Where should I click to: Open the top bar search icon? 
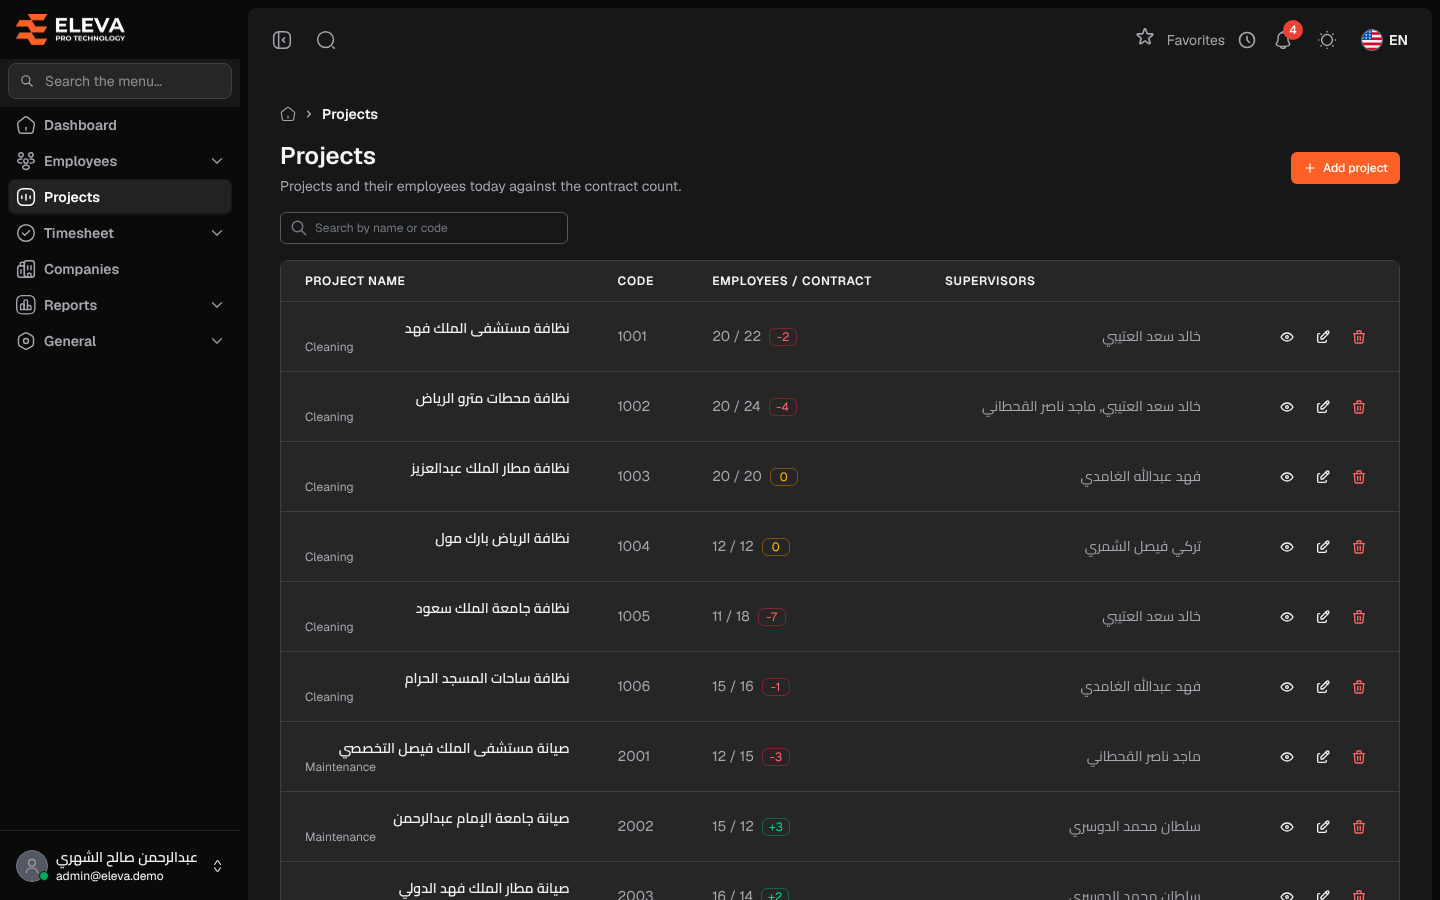pos(326,40)
